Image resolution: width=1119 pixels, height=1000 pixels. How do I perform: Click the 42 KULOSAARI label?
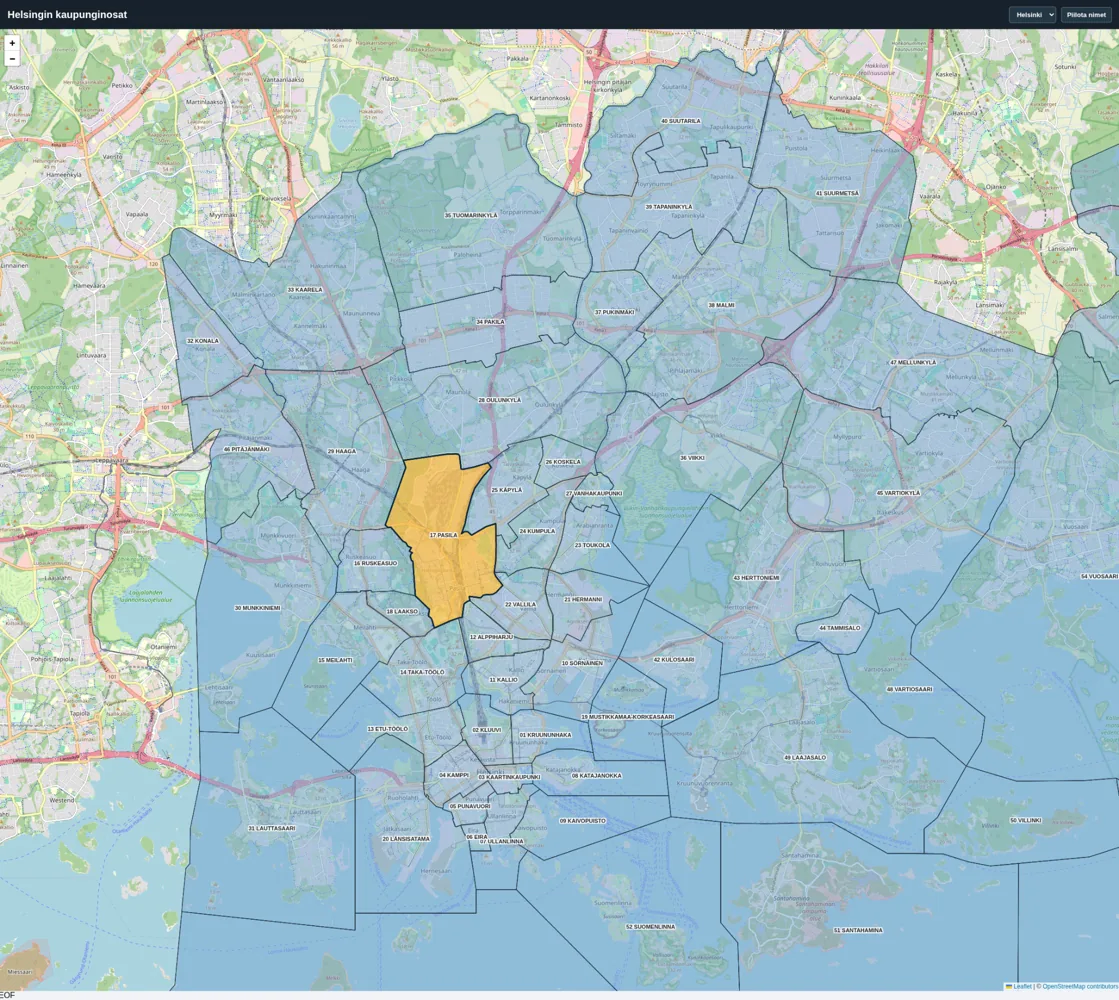674,660
